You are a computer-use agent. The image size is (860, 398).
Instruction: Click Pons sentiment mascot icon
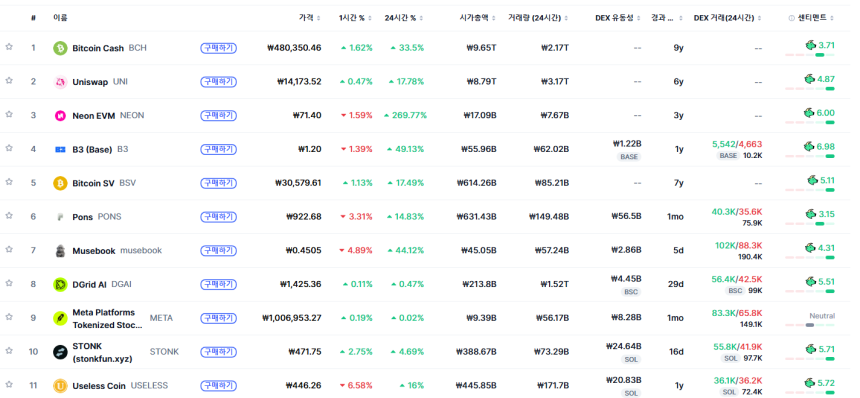pos(811,214)
